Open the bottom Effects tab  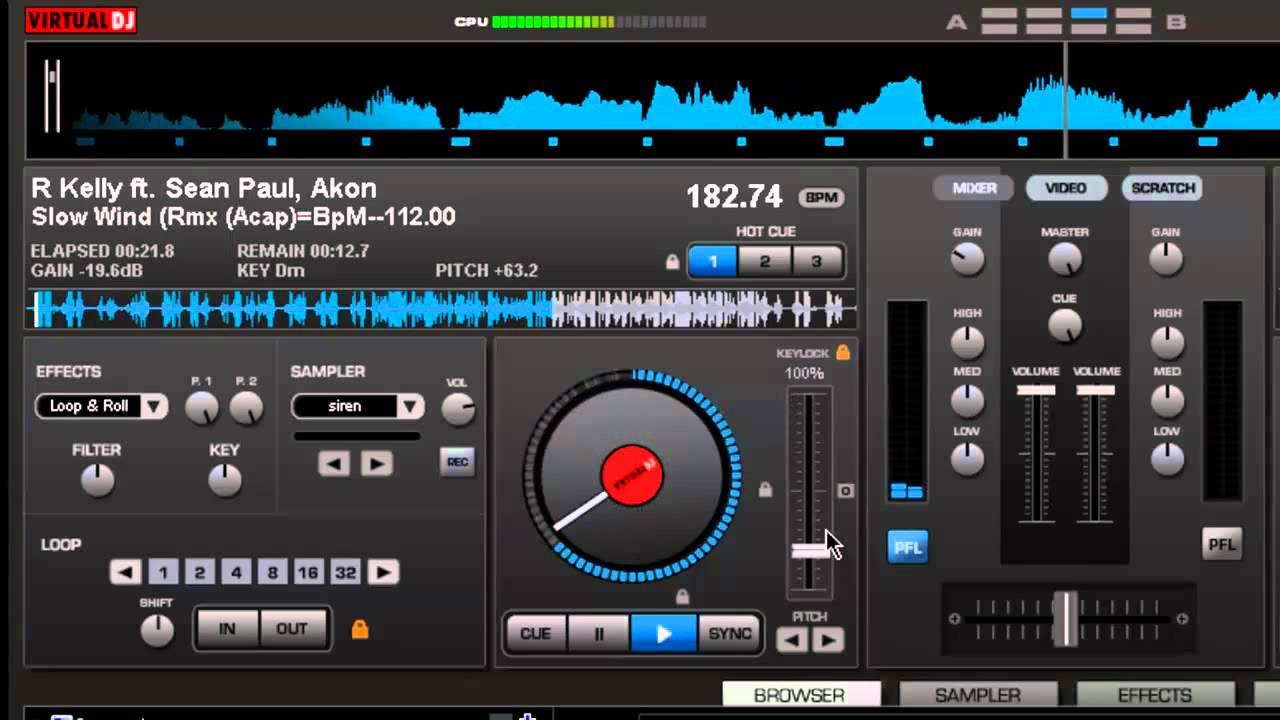[x=1155, y=695]
